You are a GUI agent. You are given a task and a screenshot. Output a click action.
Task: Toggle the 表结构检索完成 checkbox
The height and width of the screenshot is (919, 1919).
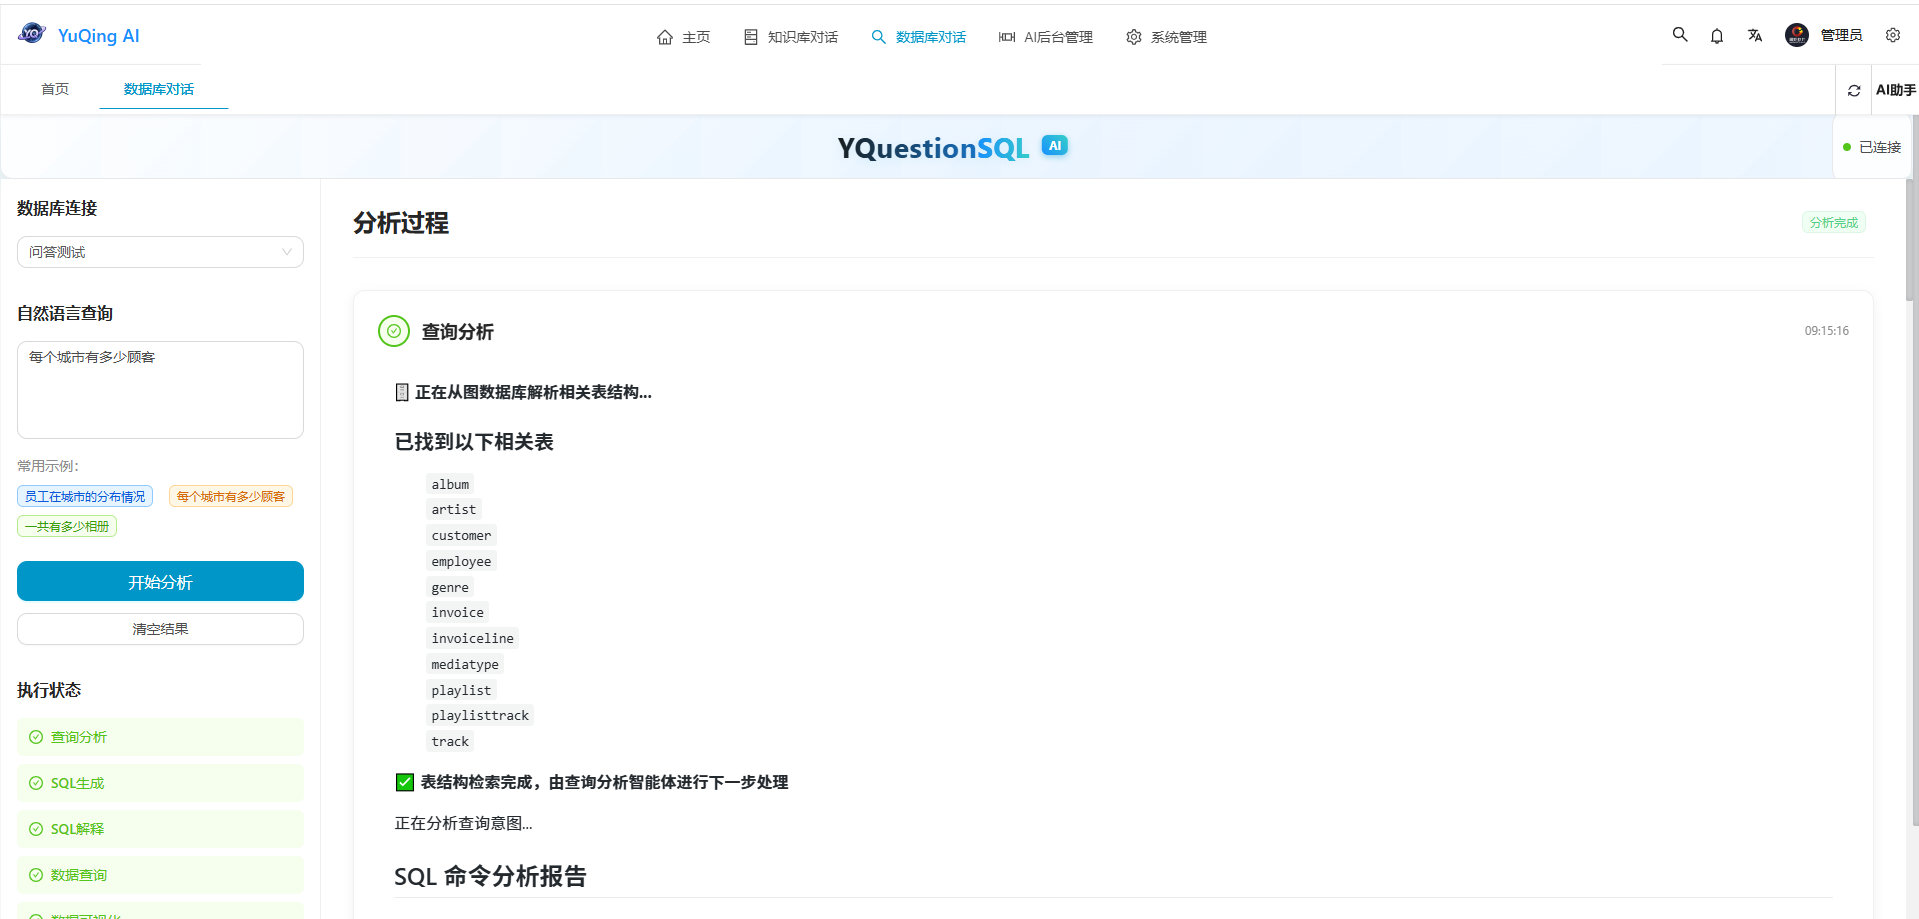(x=404, y=781)
